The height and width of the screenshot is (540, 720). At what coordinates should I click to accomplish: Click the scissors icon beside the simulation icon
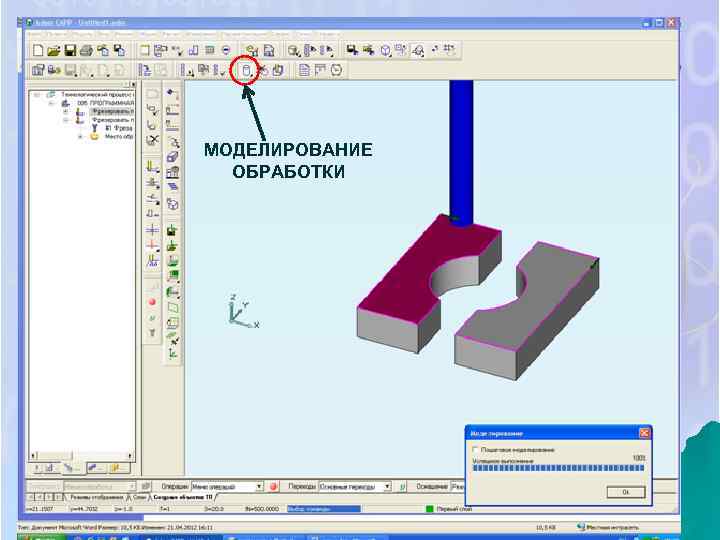(x=264, y=70)
